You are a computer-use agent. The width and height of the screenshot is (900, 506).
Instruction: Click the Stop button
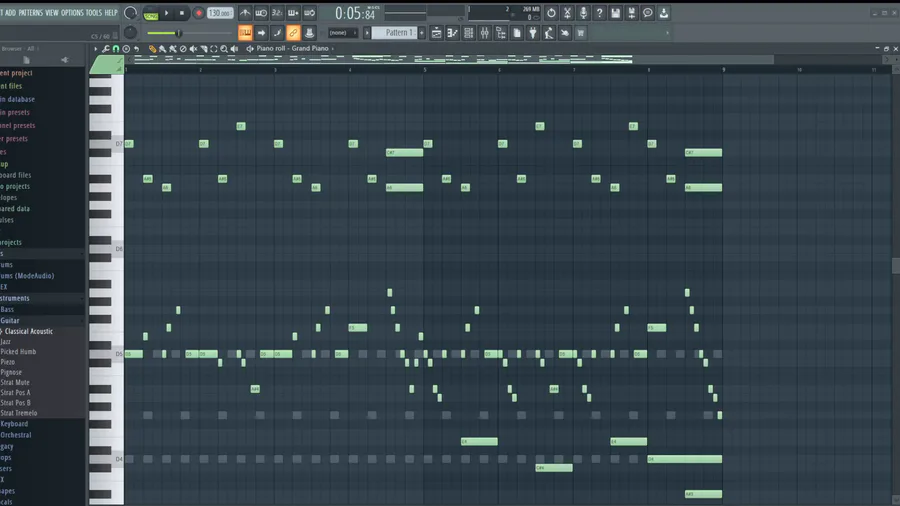(182, 13)
